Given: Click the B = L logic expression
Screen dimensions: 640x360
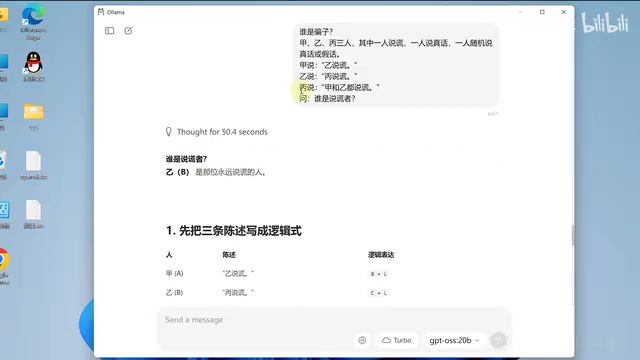Looking at the screenshot, I should tap(378, 274).
